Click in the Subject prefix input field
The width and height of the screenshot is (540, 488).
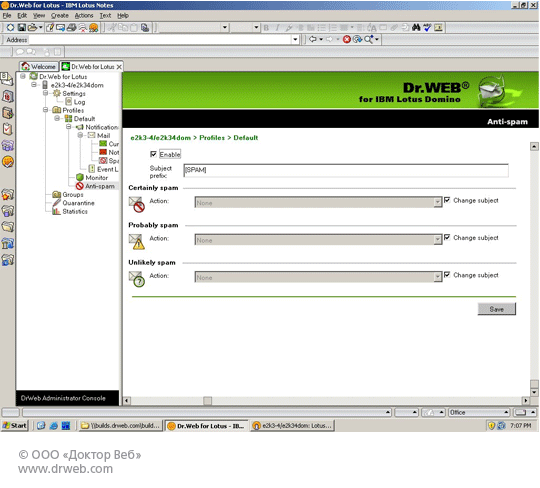point(346,170)
